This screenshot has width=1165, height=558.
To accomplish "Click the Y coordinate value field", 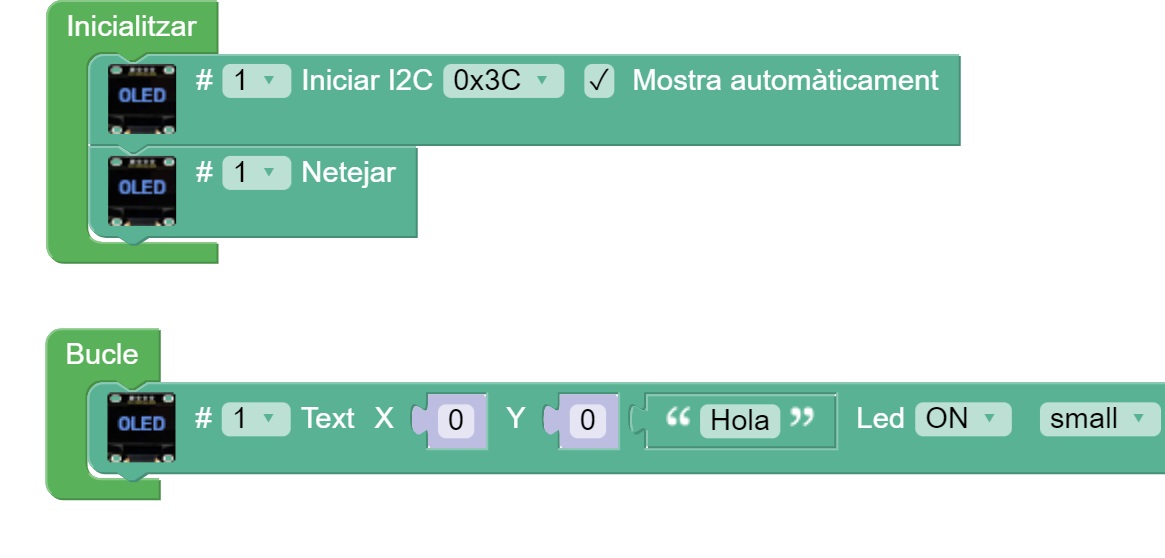I will [x=588, y=421].
